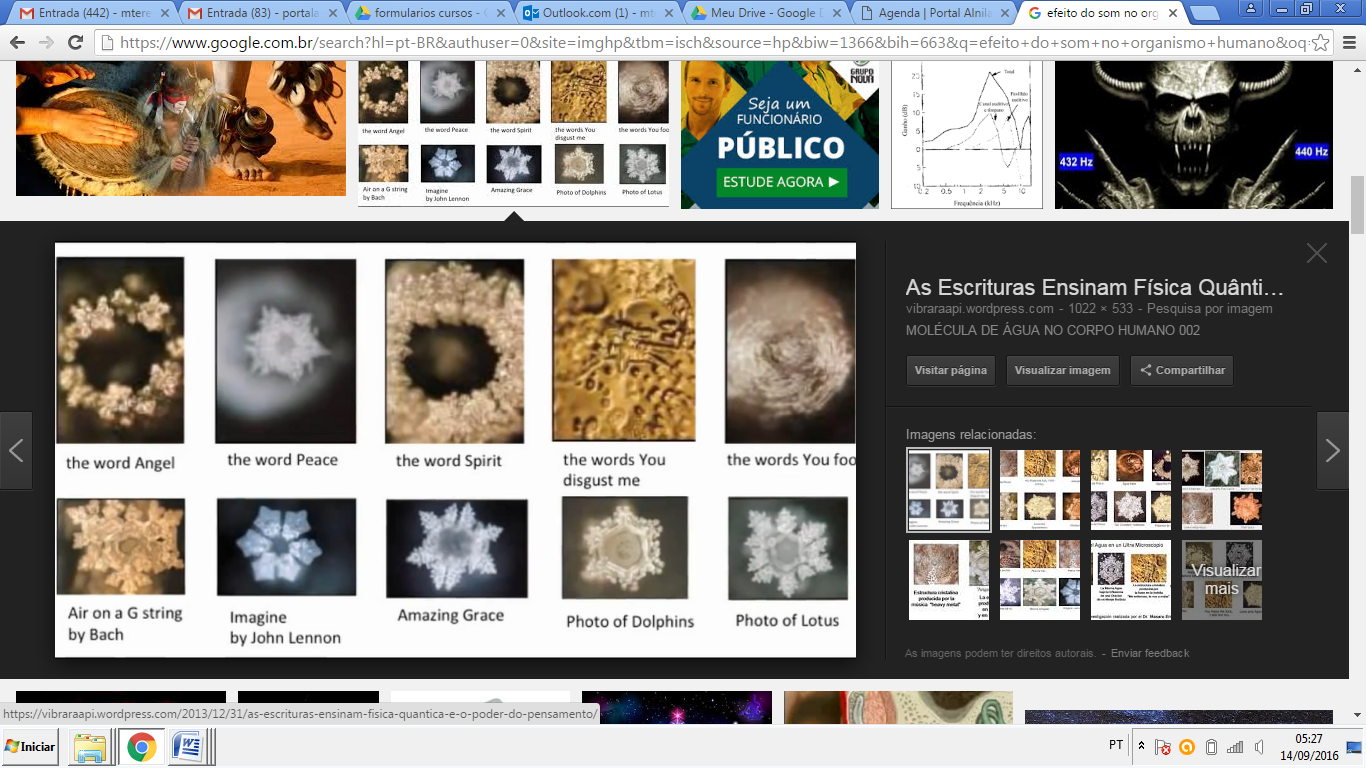Viewport: 1366px width, 768px height.
Task: Open the 'Meu Drive - Google' tab
Action: (764, 14)
